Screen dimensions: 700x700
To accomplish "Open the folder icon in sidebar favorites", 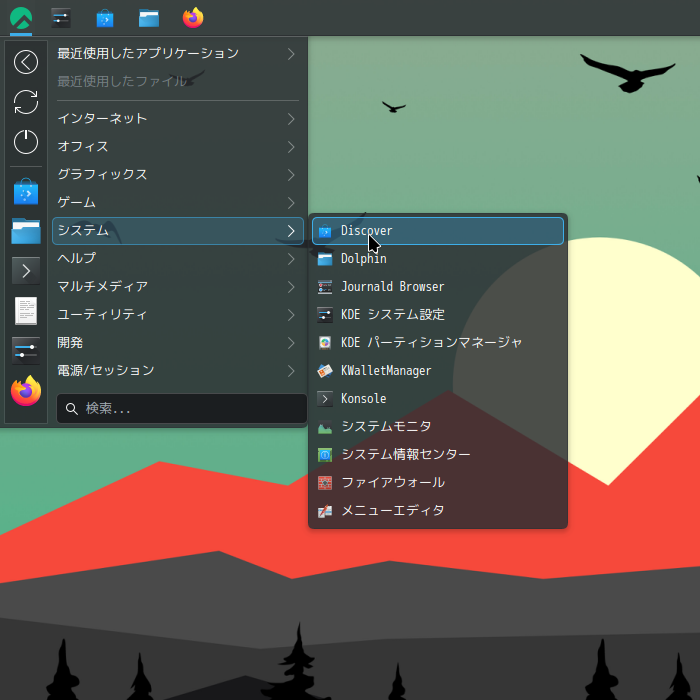I will (26, 231).
